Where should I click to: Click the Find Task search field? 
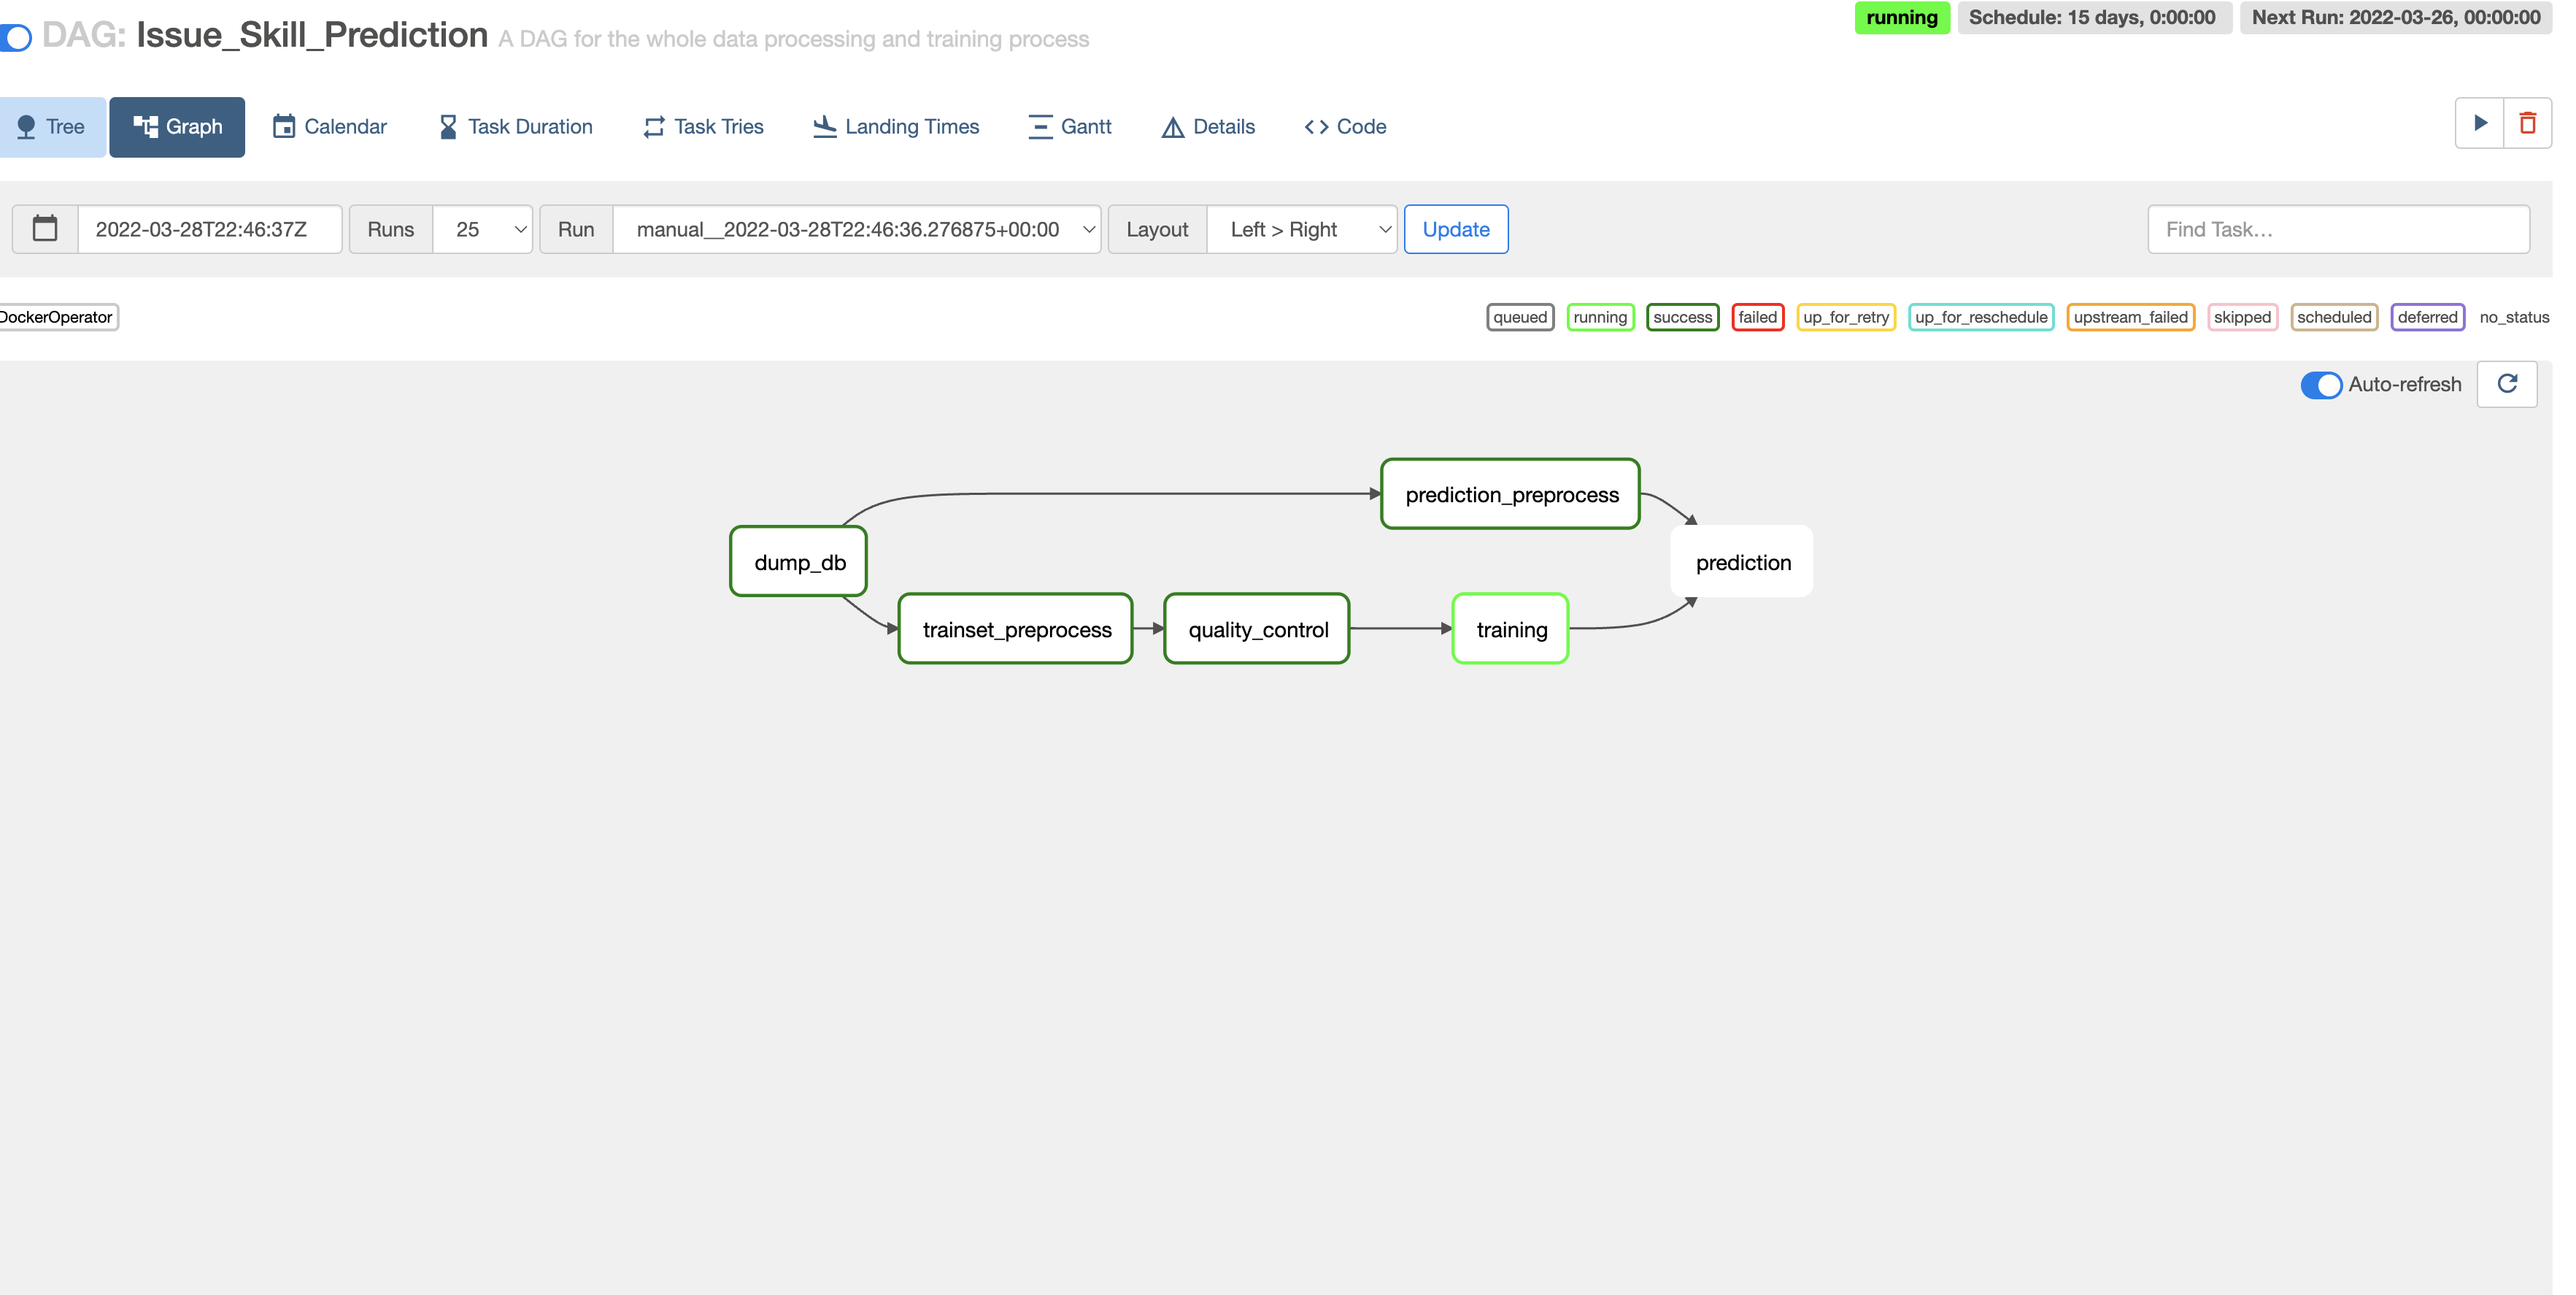point(2337,229)
